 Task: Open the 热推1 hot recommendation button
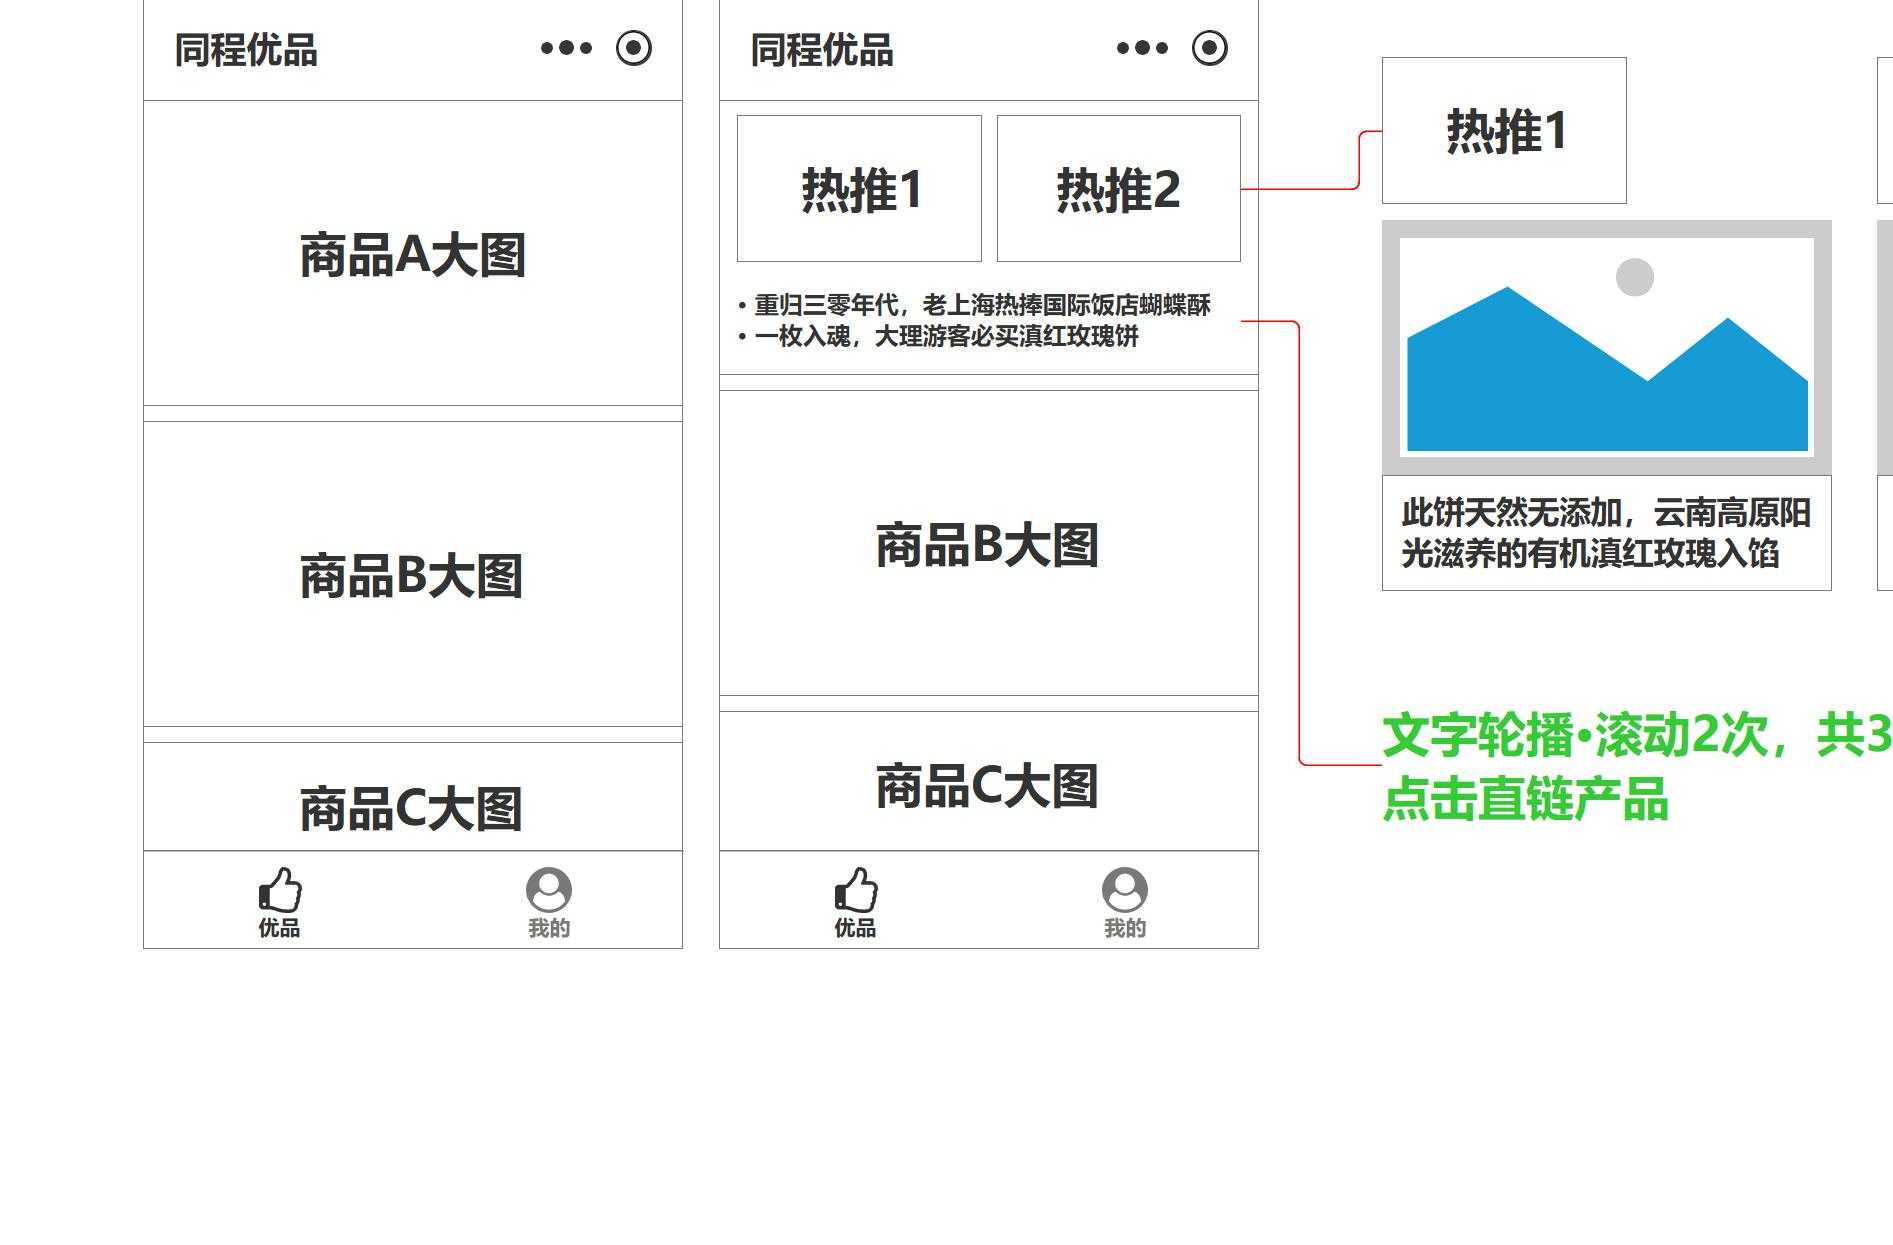tap(858, 188)
